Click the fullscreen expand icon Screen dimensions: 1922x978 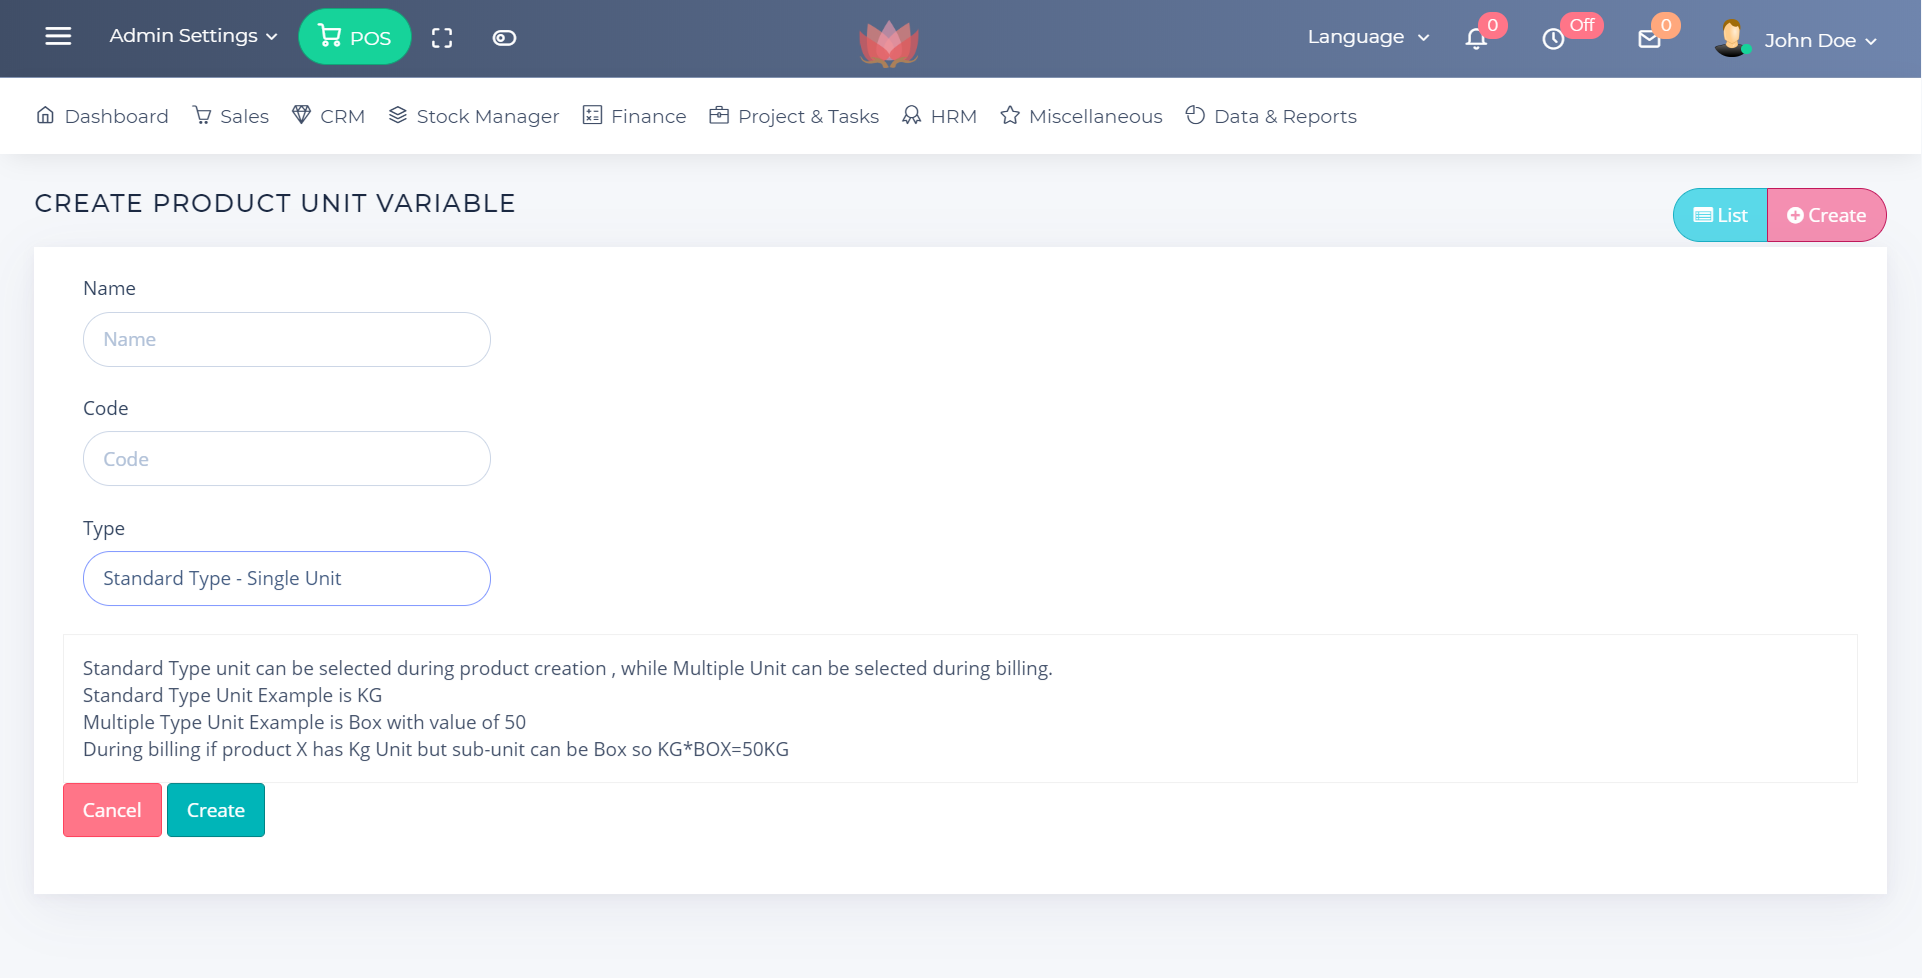pos(442,38)
